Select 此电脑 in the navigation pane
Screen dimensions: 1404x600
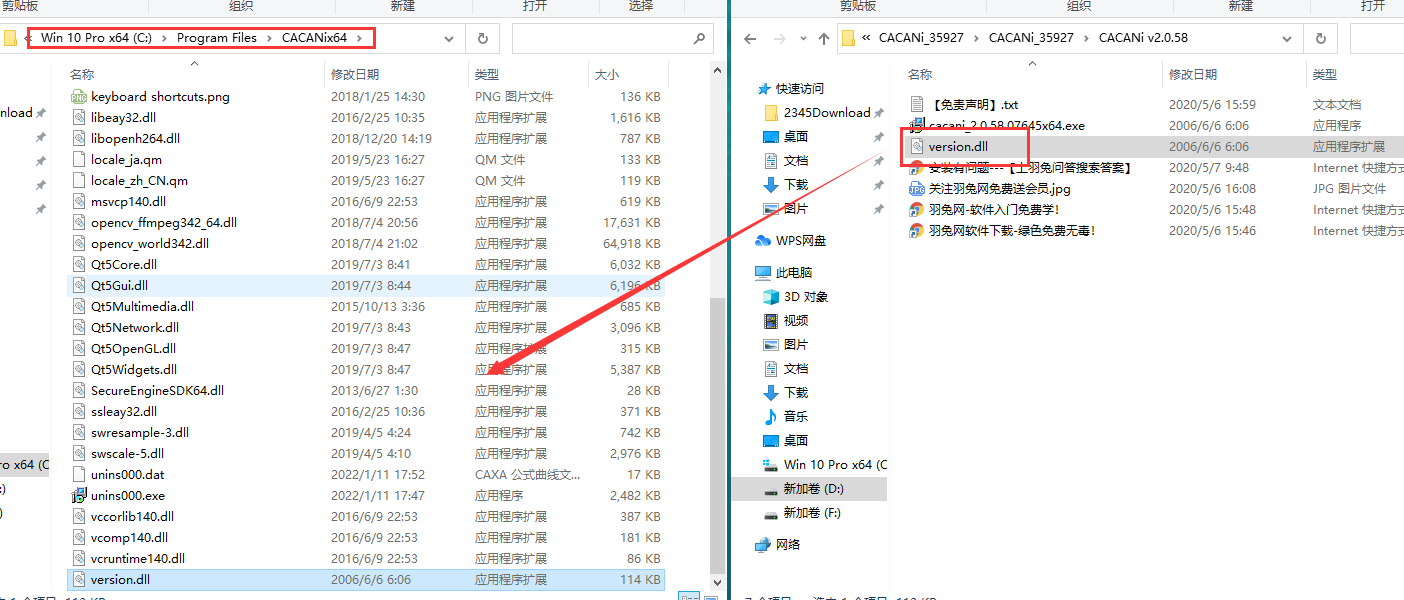point(793,273)
